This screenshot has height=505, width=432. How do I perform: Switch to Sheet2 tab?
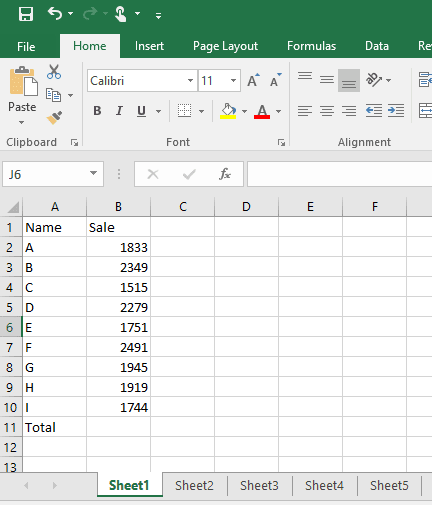point(194,486)
